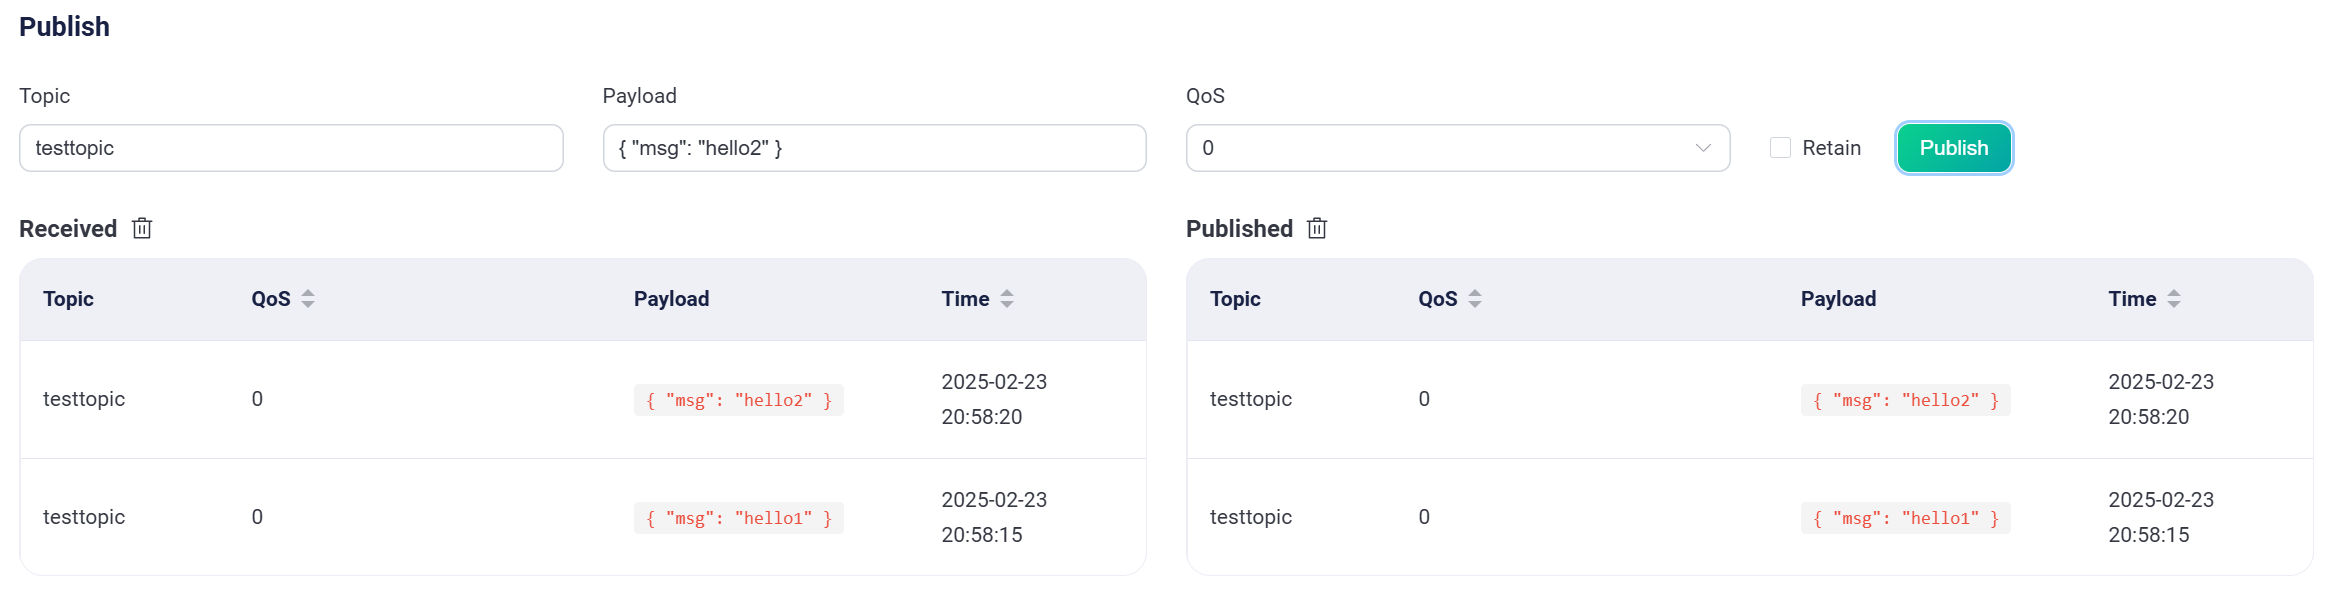Viewport: 2334px width, 589px height.
Task: Click the Retain label text
Action: [1831, 148]
